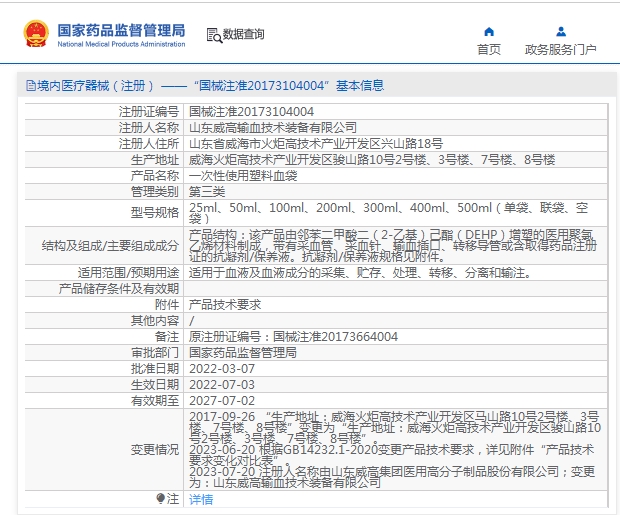Click the lightbulb icon beside 注
This screenshot has width=620, height=515.
click(160, 498)
